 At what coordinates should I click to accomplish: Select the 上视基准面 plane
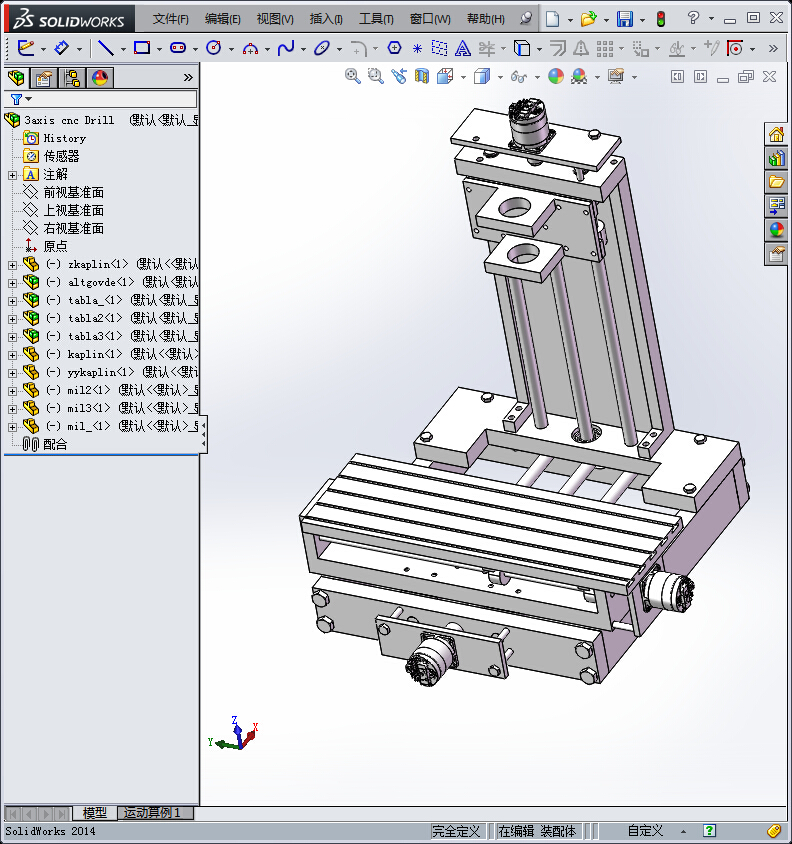point(73,210)
